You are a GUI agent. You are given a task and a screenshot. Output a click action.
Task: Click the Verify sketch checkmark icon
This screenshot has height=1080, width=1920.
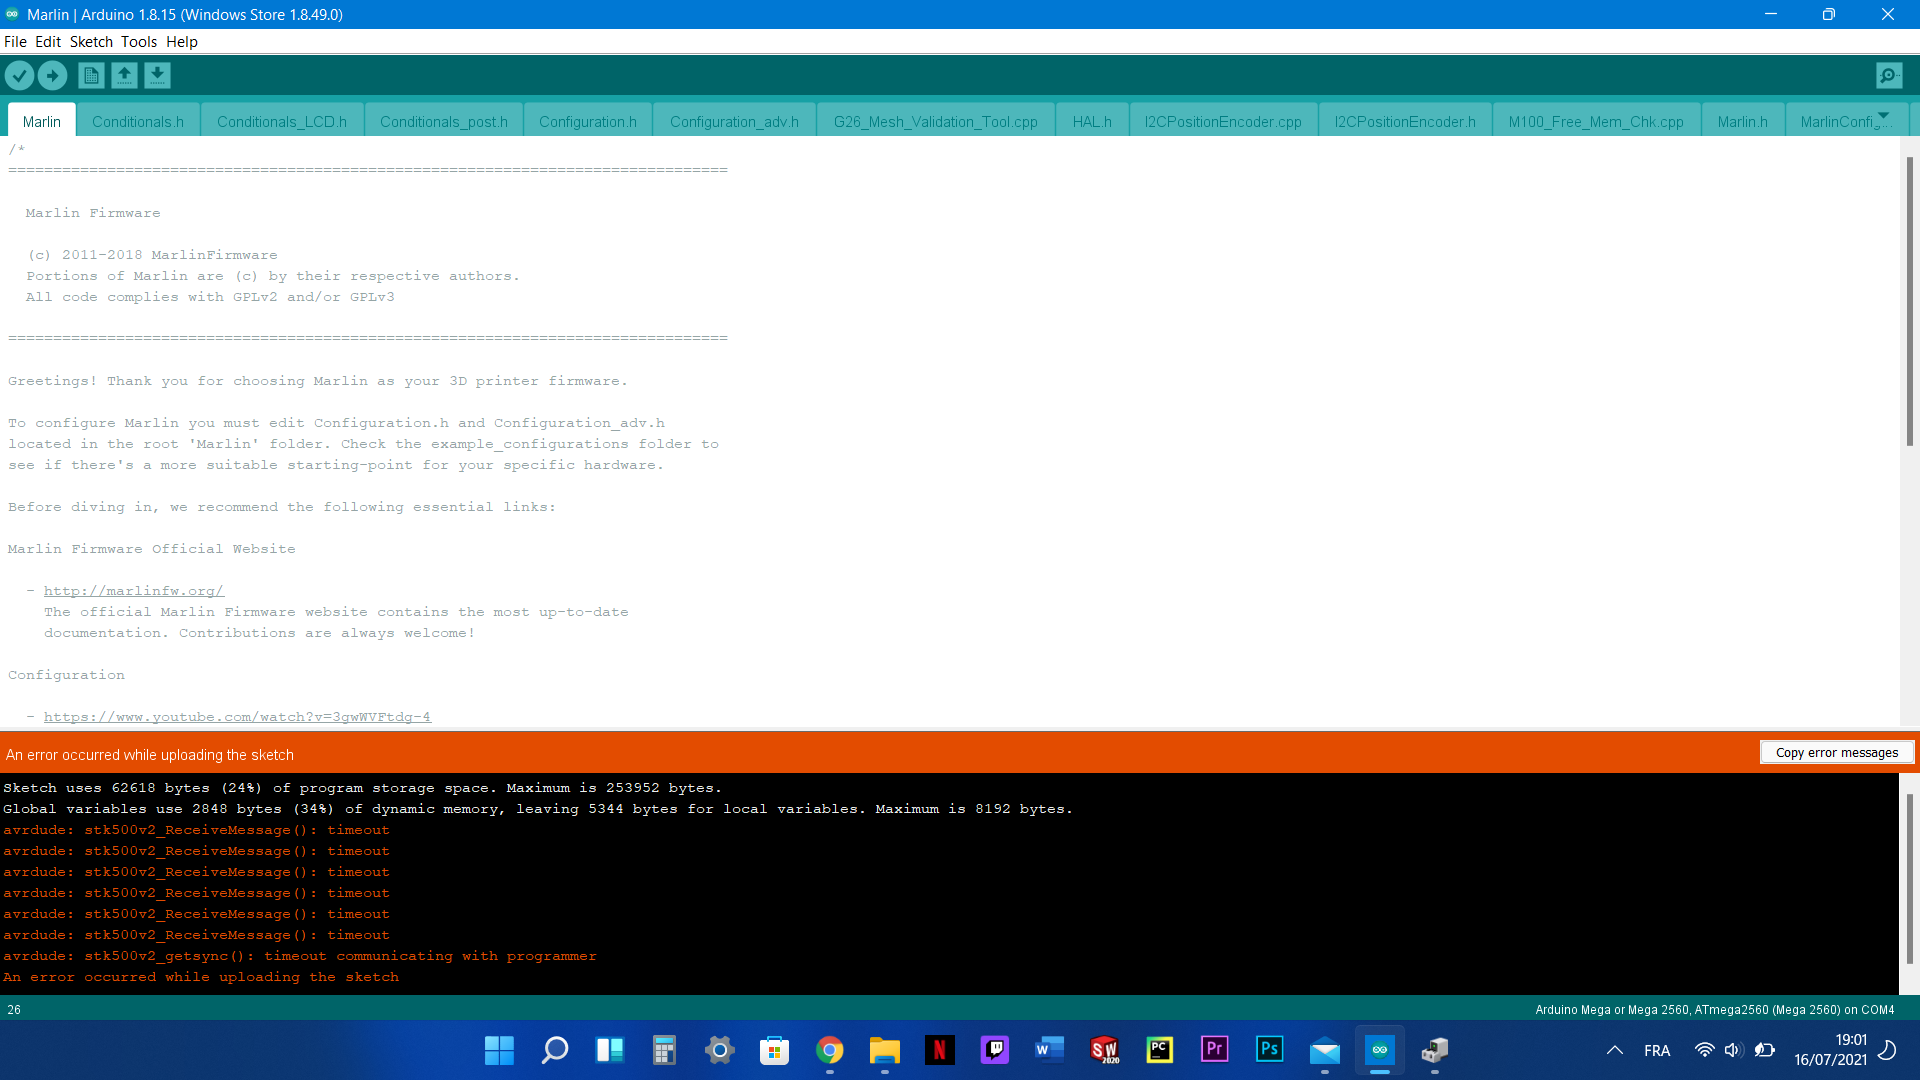point(19,75)
